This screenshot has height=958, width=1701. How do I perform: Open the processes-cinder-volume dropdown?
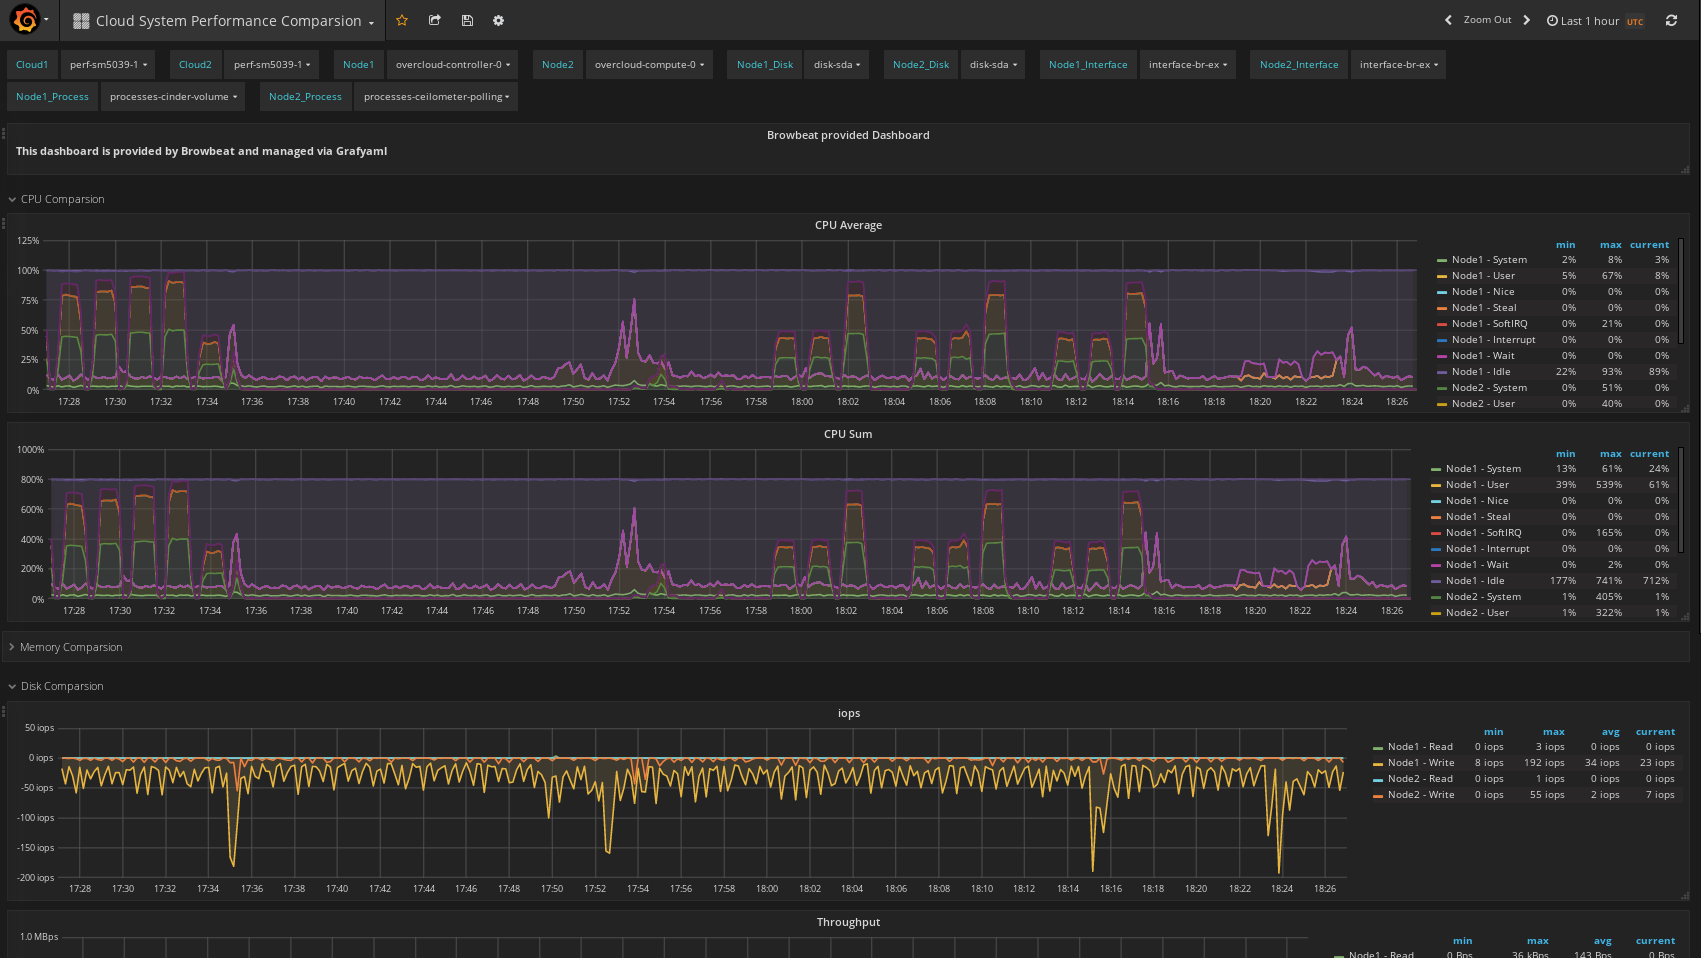[x=173, y=97]
